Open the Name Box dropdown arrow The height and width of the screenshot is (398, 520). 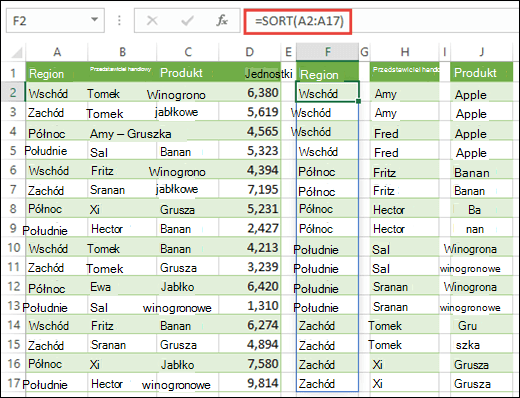click(95, 20)
